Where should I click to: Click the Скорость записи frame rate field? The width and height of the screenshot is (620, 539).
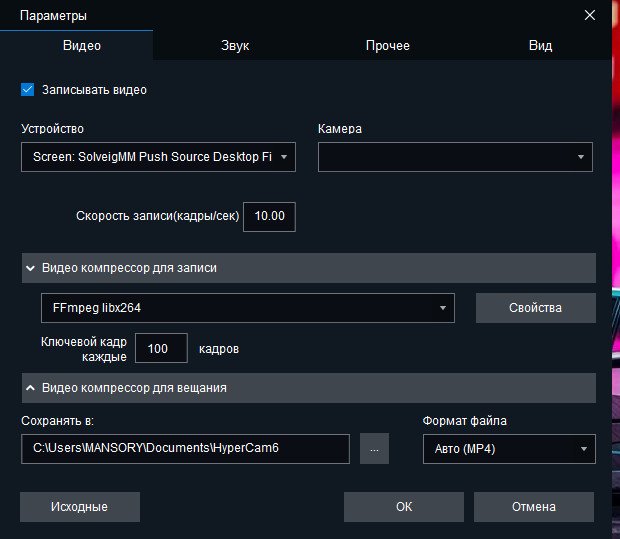click(269, 216)
